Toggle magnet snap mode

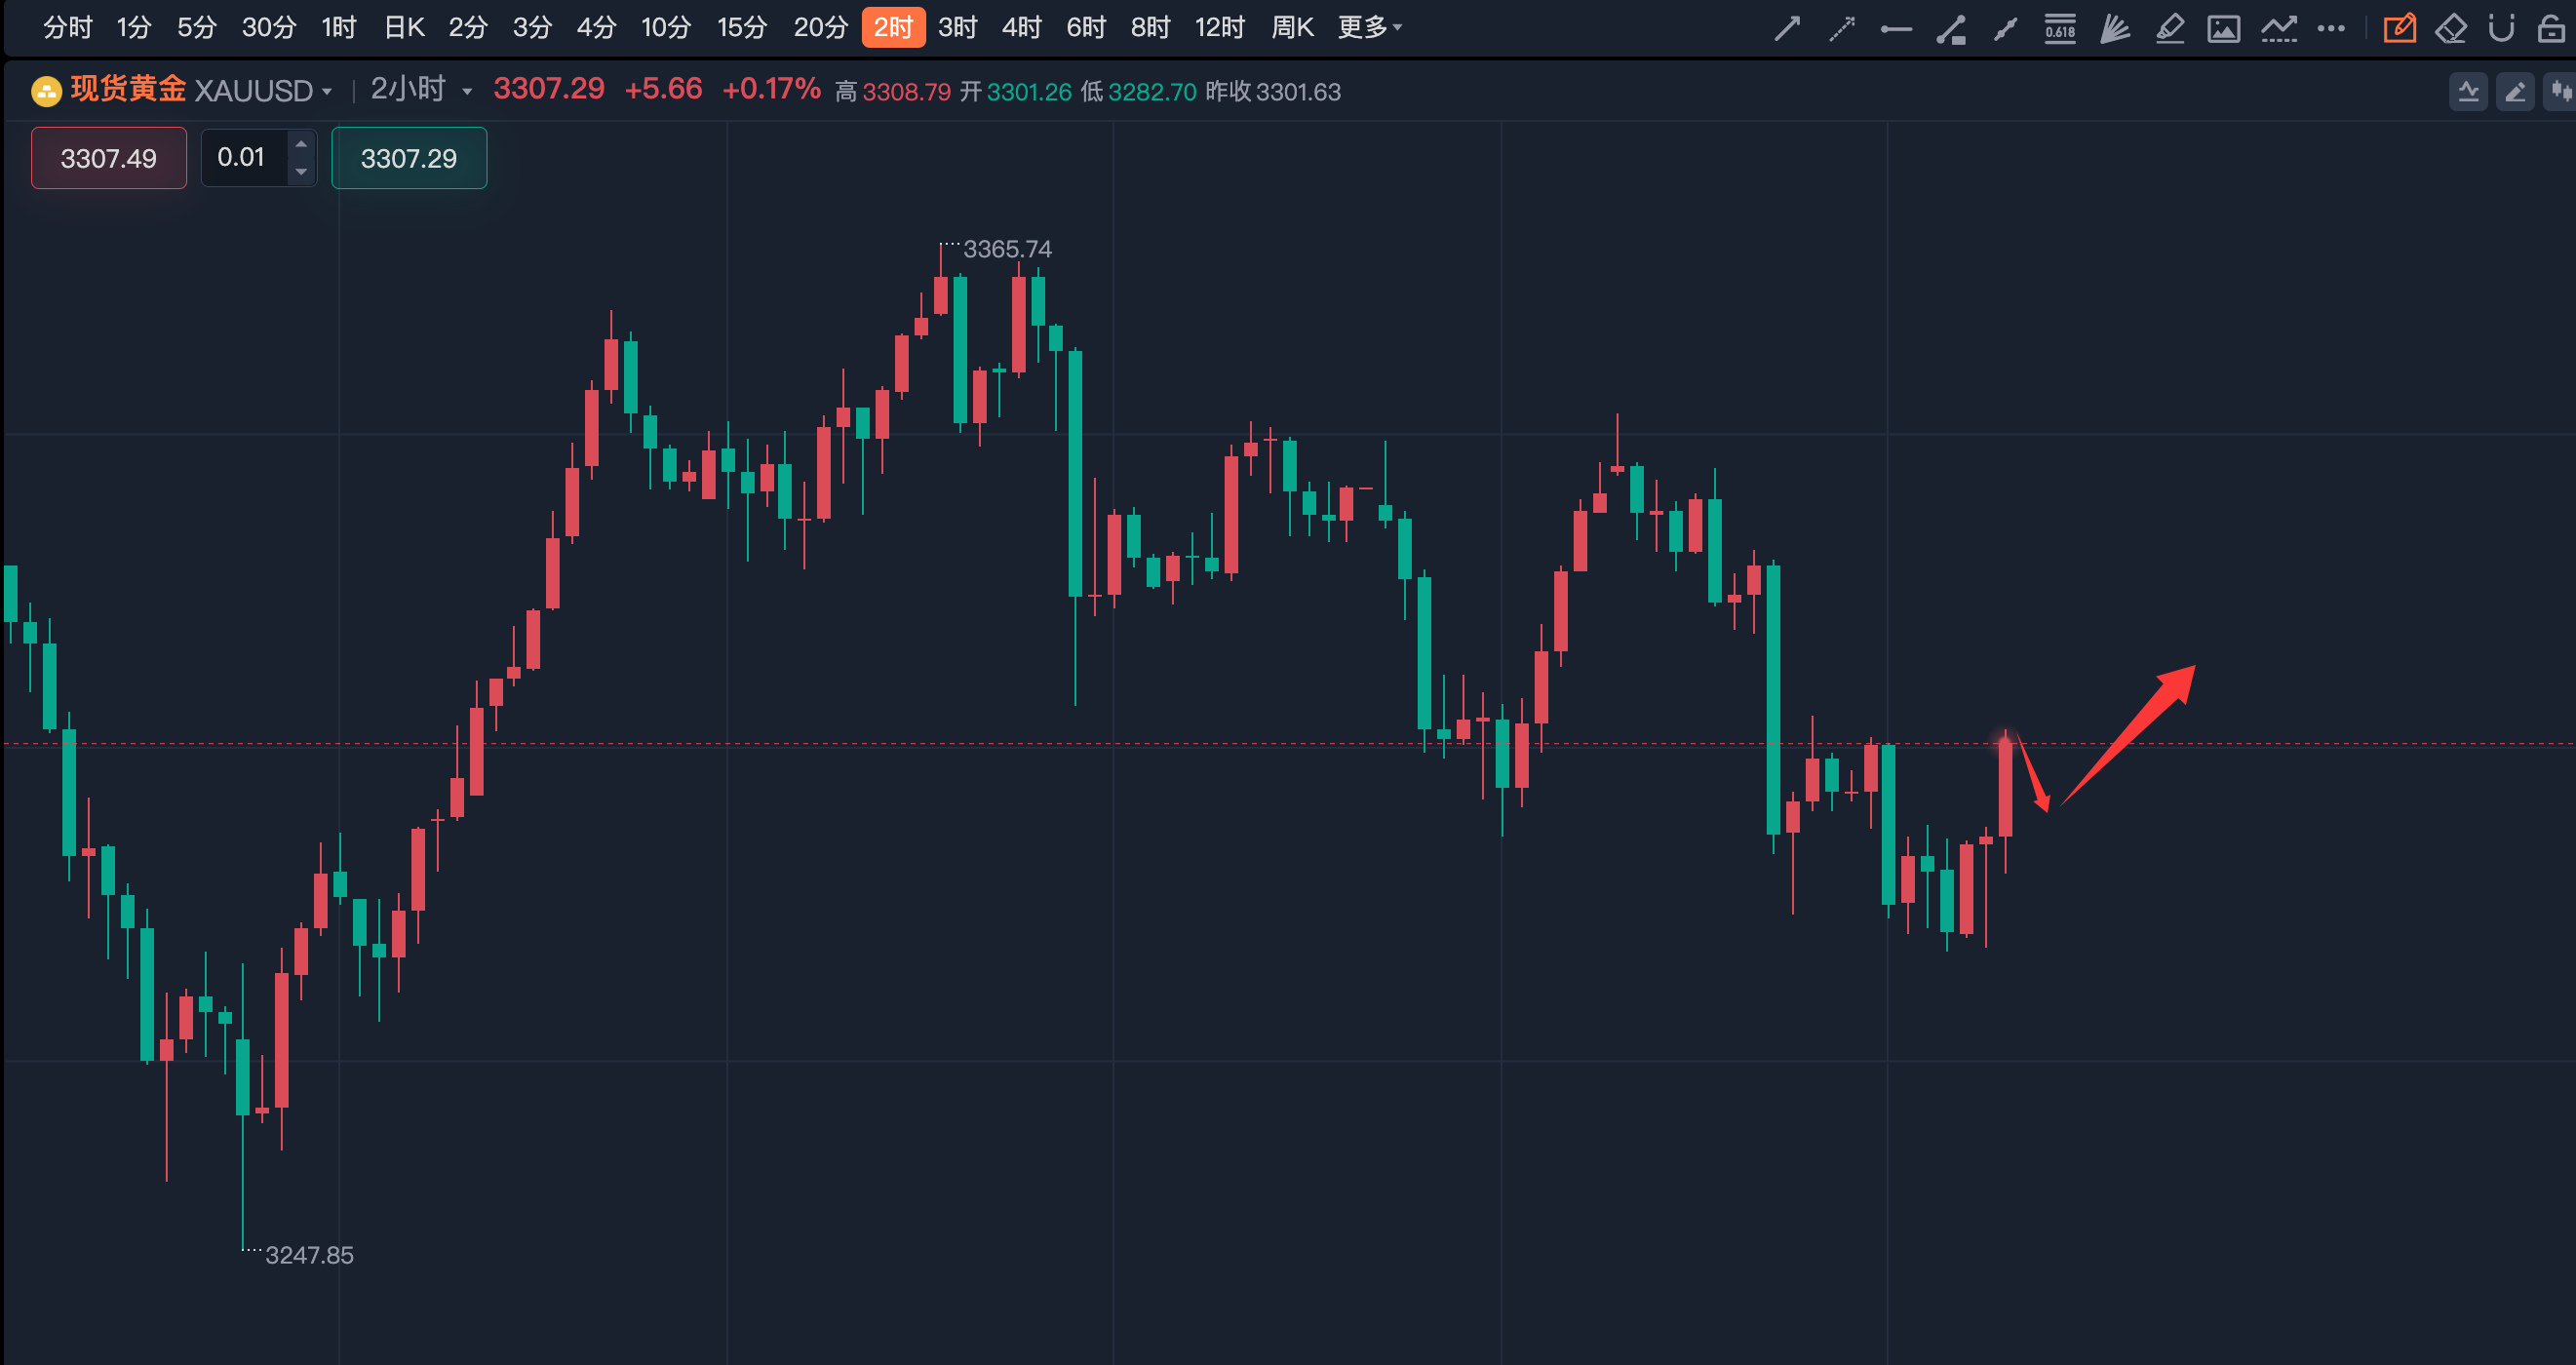(x=2501, y=29)
